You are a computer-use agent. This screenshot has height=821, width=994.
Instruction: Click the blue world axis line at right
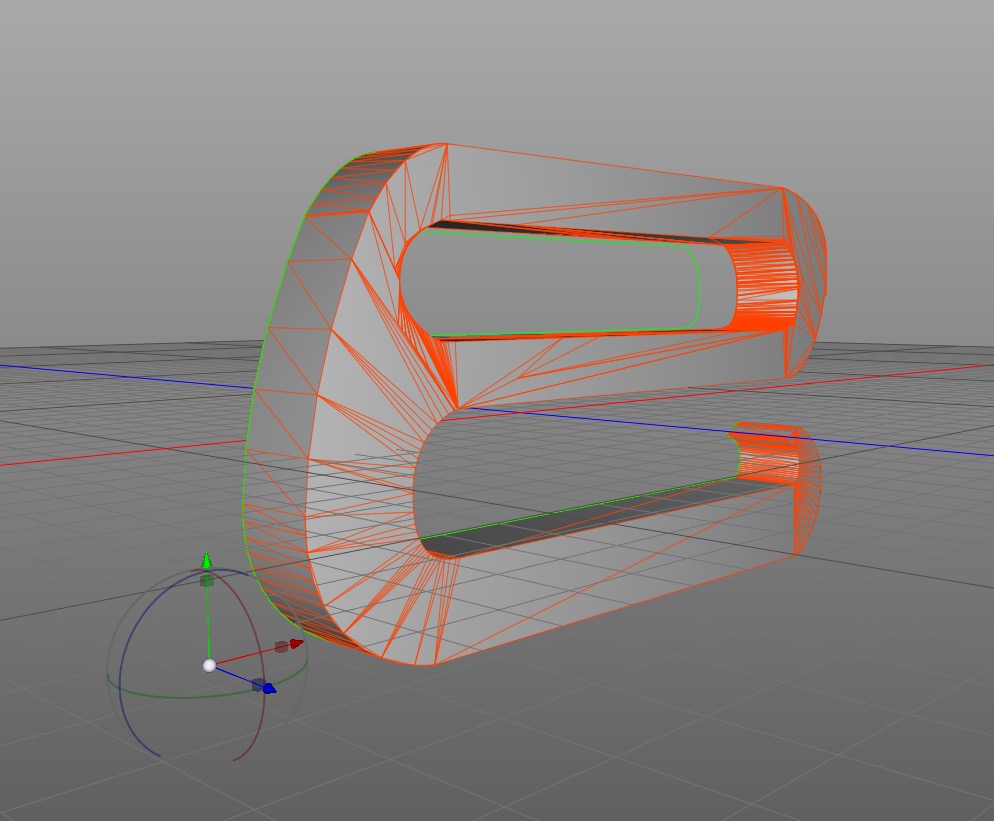pos(900,446)
